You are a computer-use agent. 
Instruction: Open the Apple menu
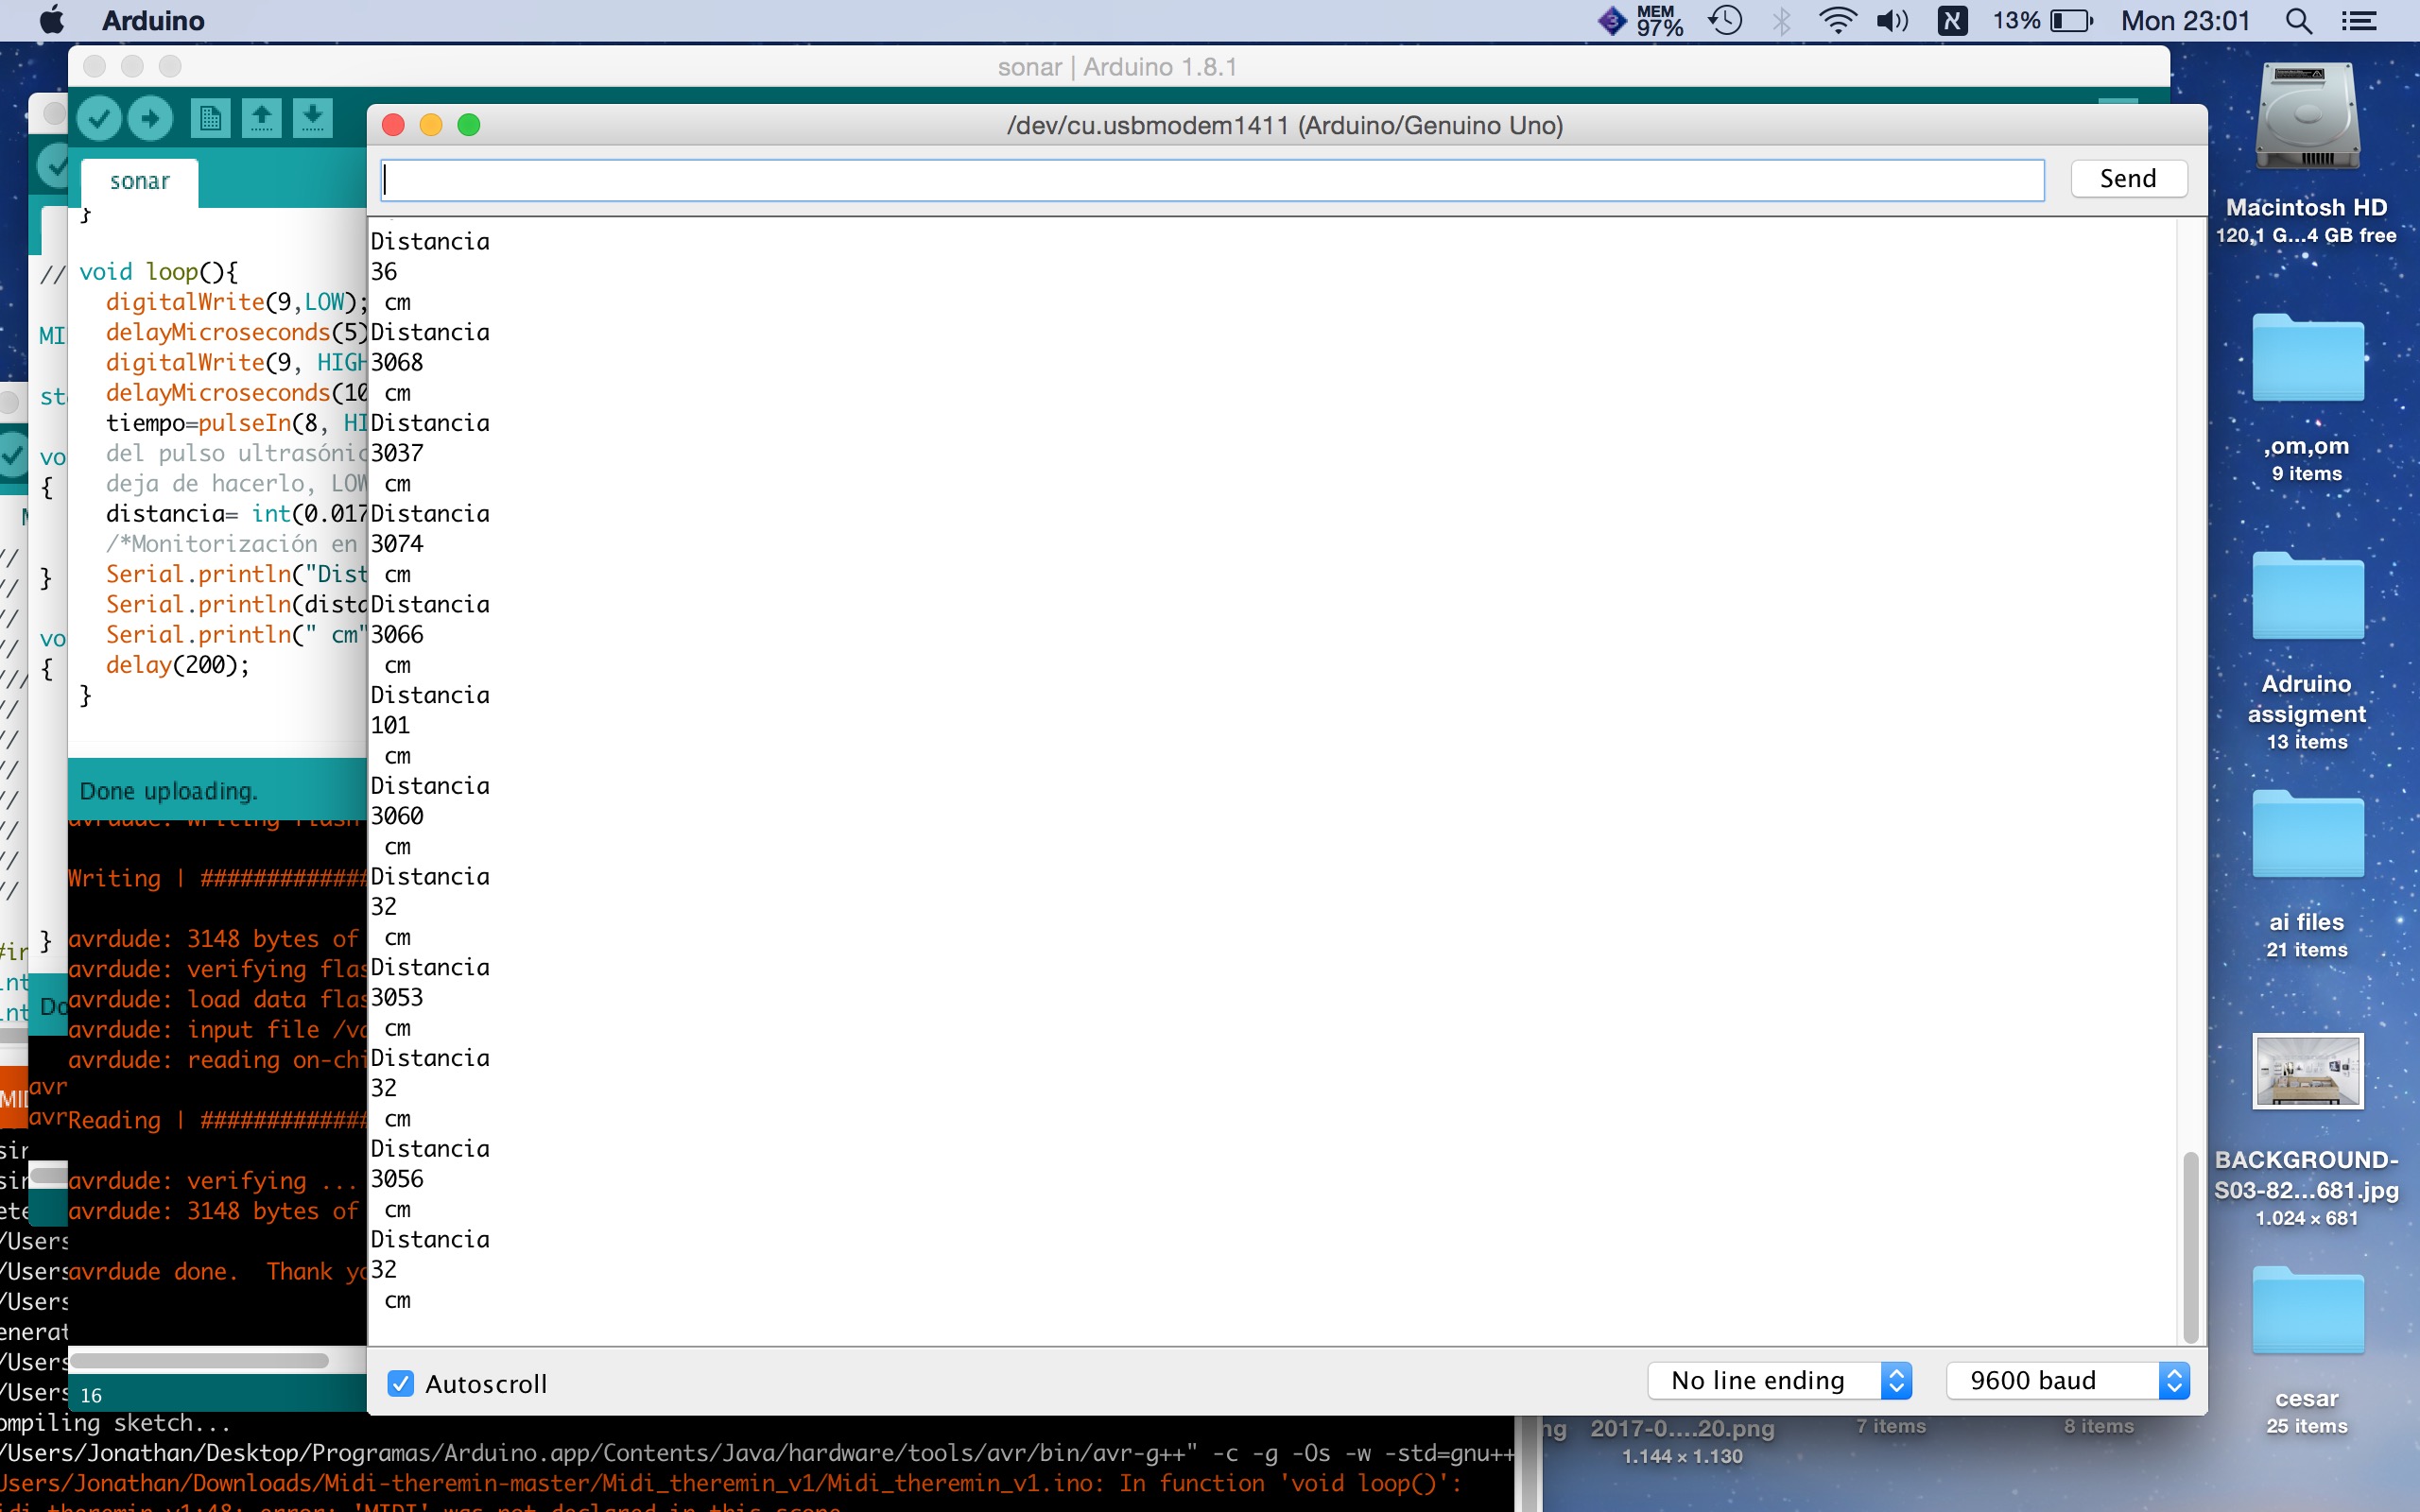(x=52, y=20)
